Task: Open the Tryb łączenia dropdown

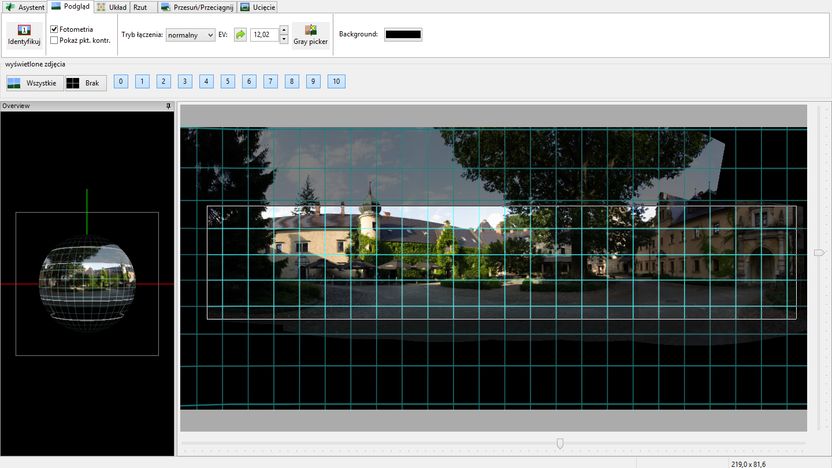Action: (190, 35)
